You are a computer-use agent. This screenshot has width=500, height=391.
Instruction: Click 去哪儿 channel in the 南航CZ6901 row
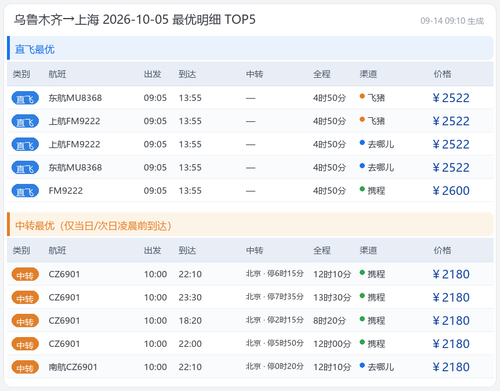[x=377, y=367]
